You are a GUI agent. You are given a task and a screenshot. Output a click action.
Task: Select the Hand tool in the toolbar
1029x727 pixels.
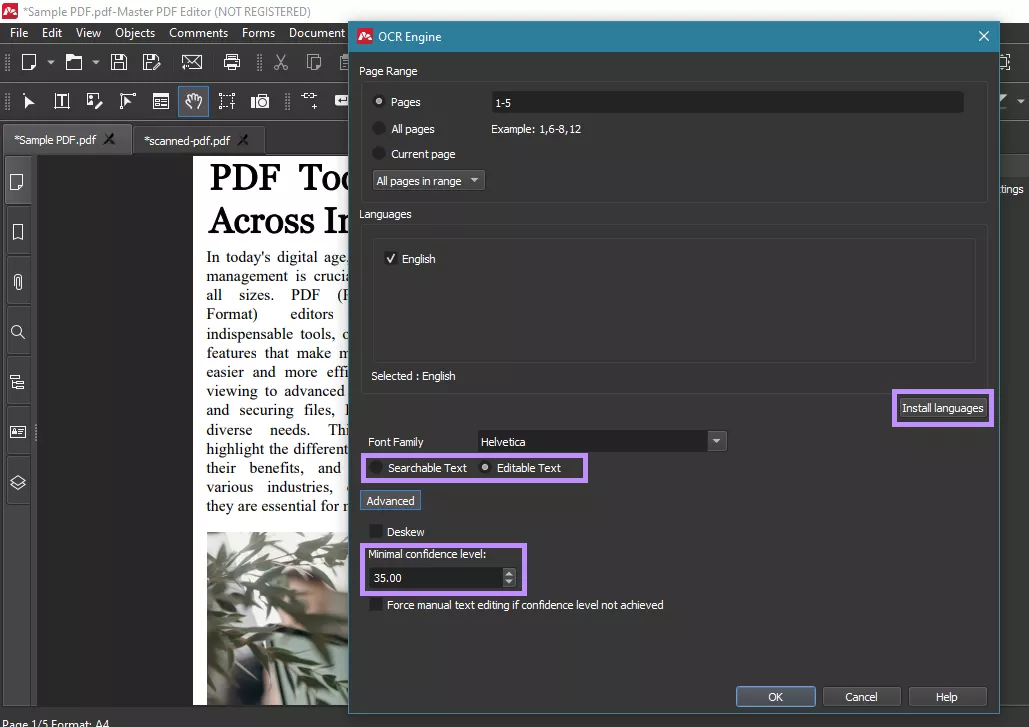(193, 101)
